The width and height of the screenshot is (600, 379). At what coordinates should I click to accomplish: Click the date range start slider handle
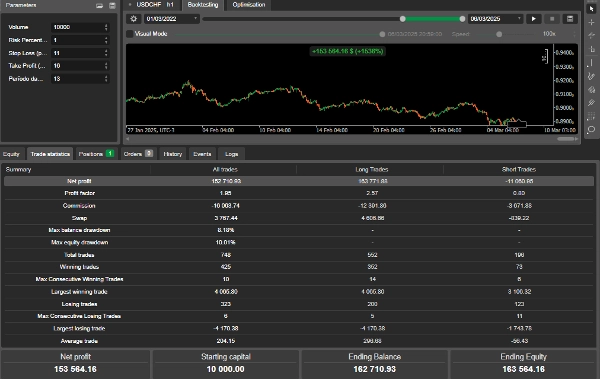[403, 19]
